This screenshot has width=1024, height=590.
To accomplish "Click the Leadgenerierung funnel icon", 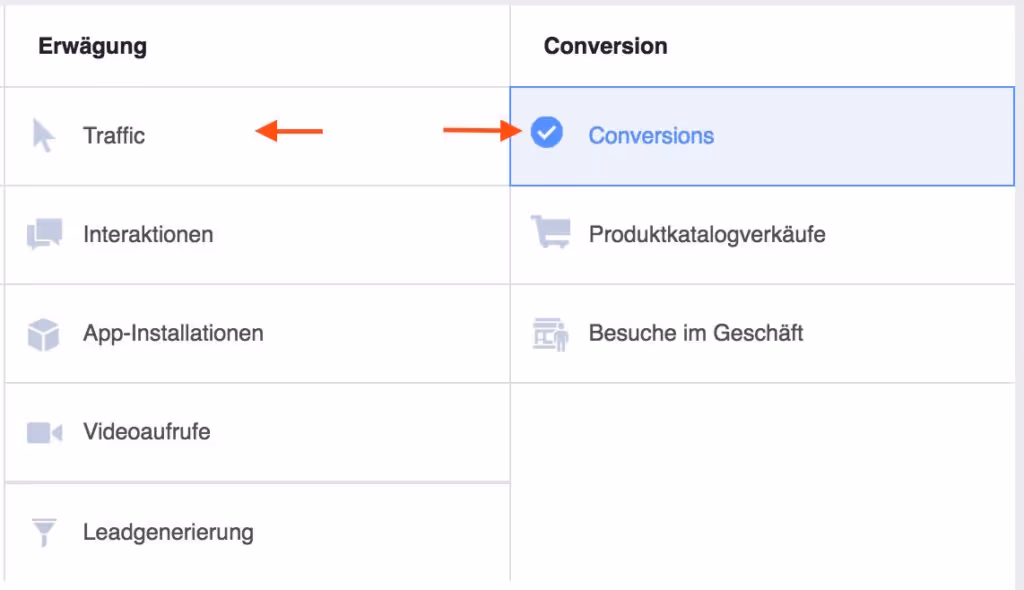I will pos(44,532).
